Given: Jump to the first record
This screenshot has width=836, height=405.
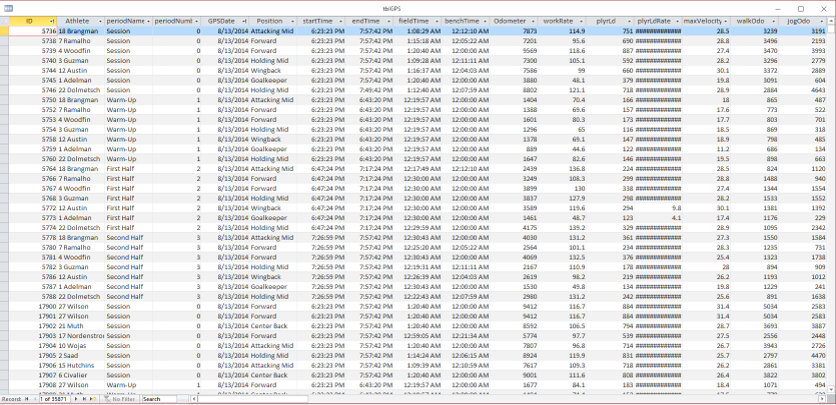Looking at the screenshot, I should [25, 399].
